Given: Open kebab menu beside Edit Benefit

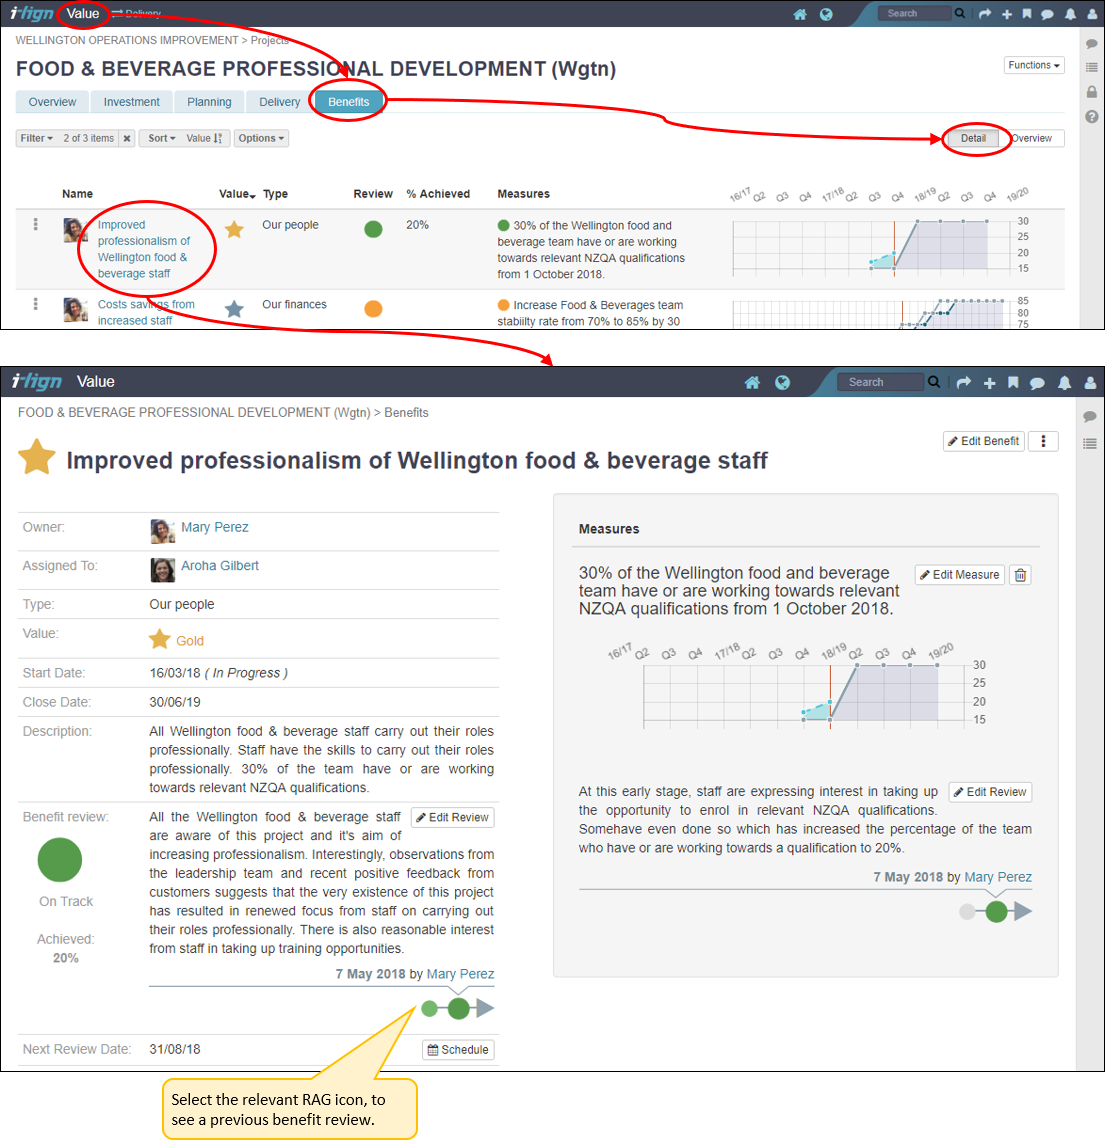Looking at the screenshot, I should (1043, 441).
